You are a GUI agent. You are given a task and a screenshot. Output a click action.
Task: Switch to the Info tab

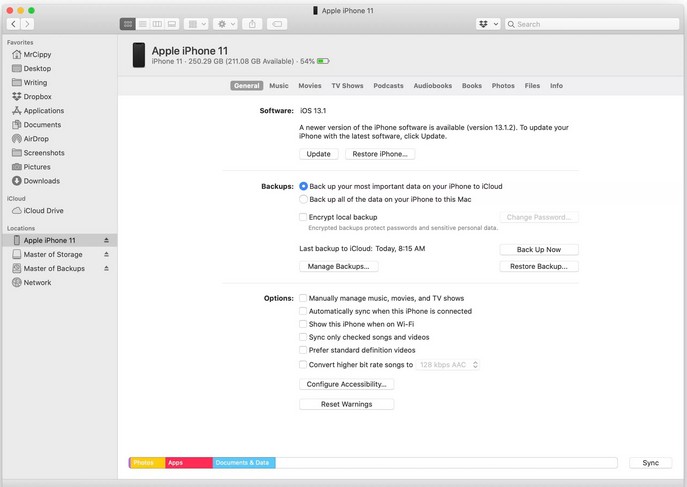click(x=556, y=85)
